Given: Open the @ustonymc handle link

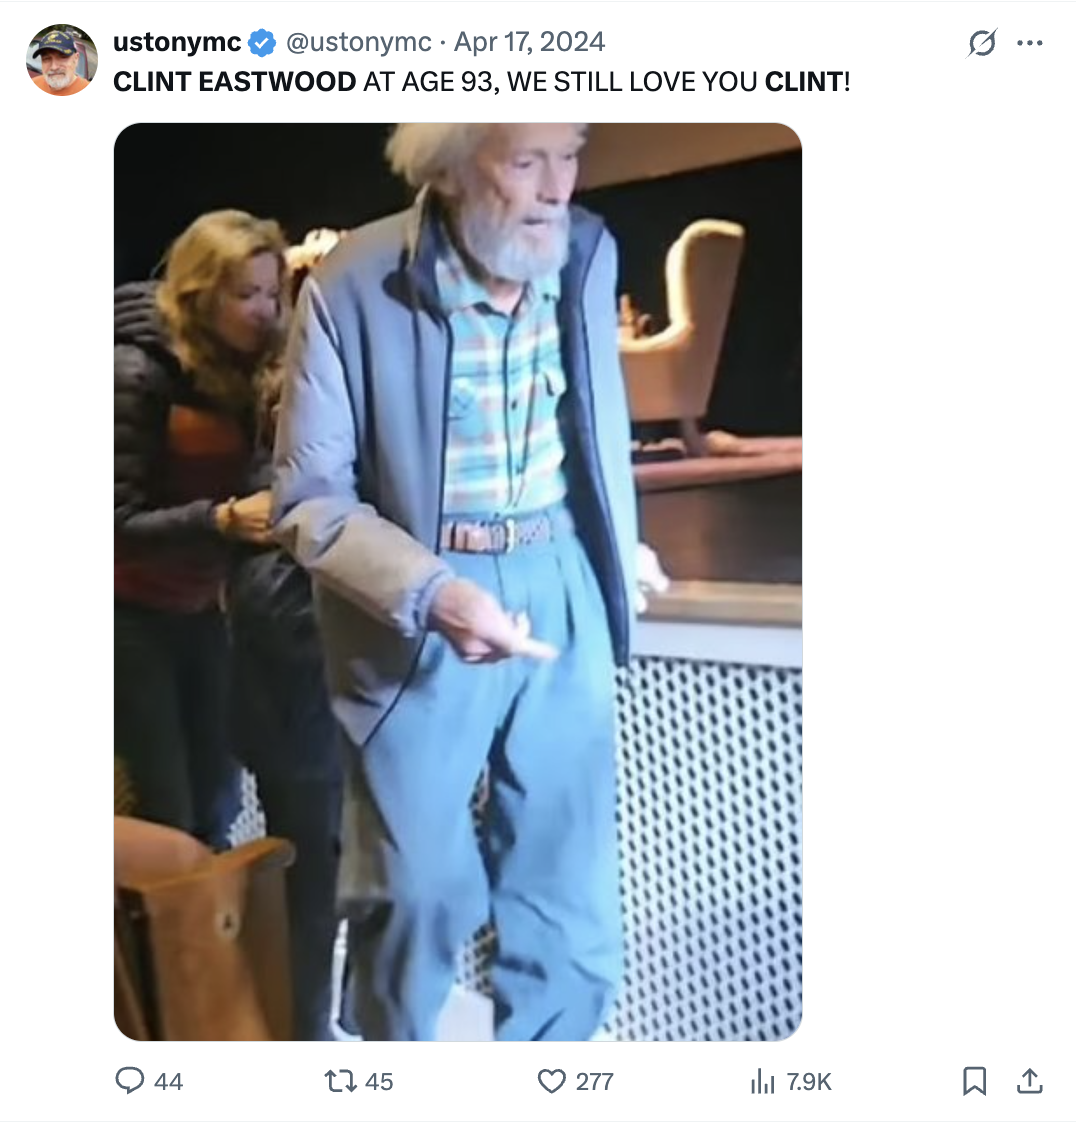Looking at the screenshot, I should 358,42.
